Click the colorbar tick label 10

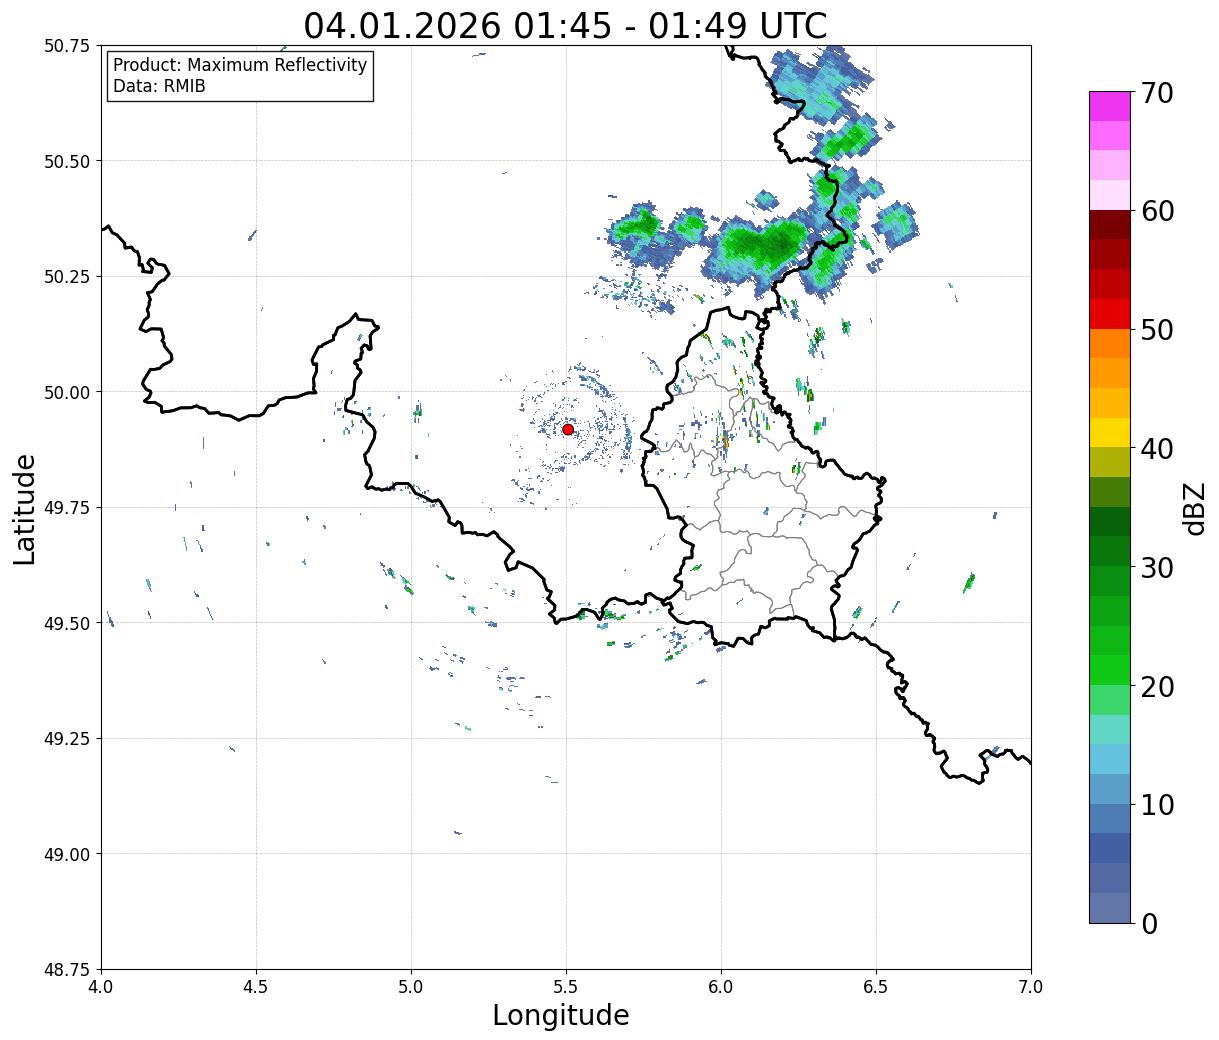click(1156, 805)
